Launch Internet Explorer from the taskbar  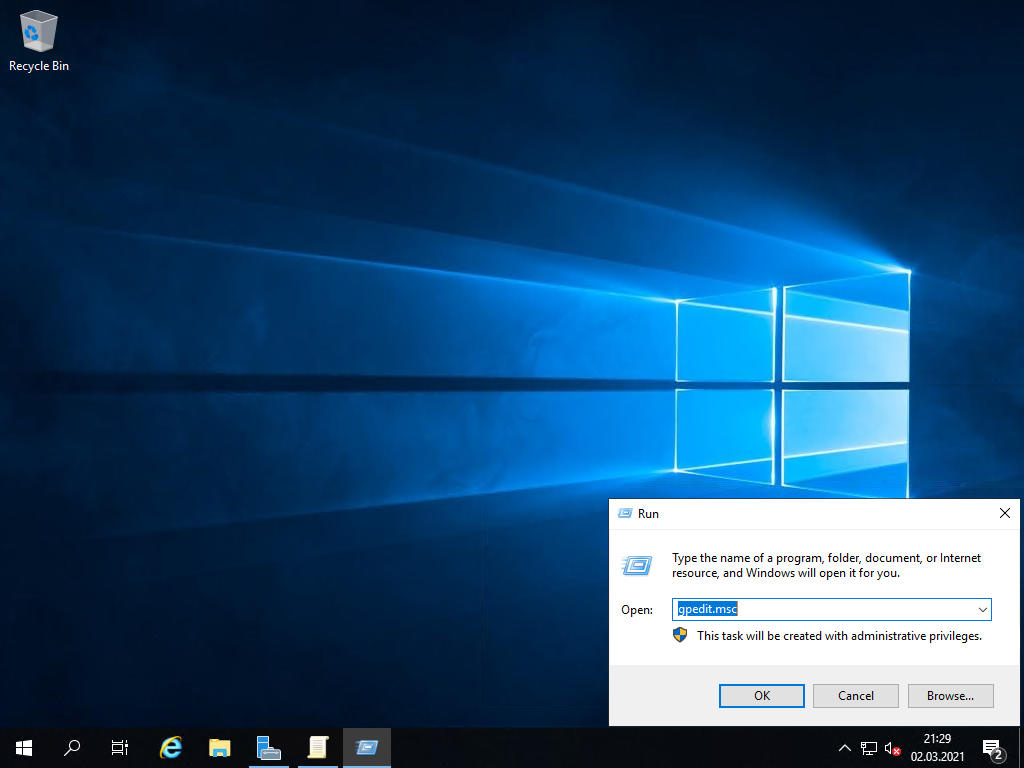click(x=171, y=747)
